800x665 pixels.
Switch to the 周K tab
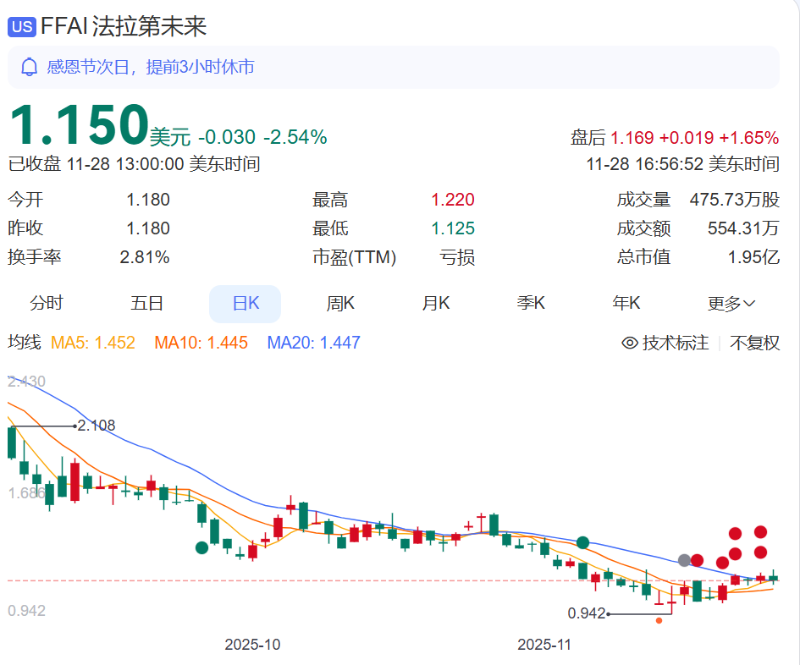(340, 303)
